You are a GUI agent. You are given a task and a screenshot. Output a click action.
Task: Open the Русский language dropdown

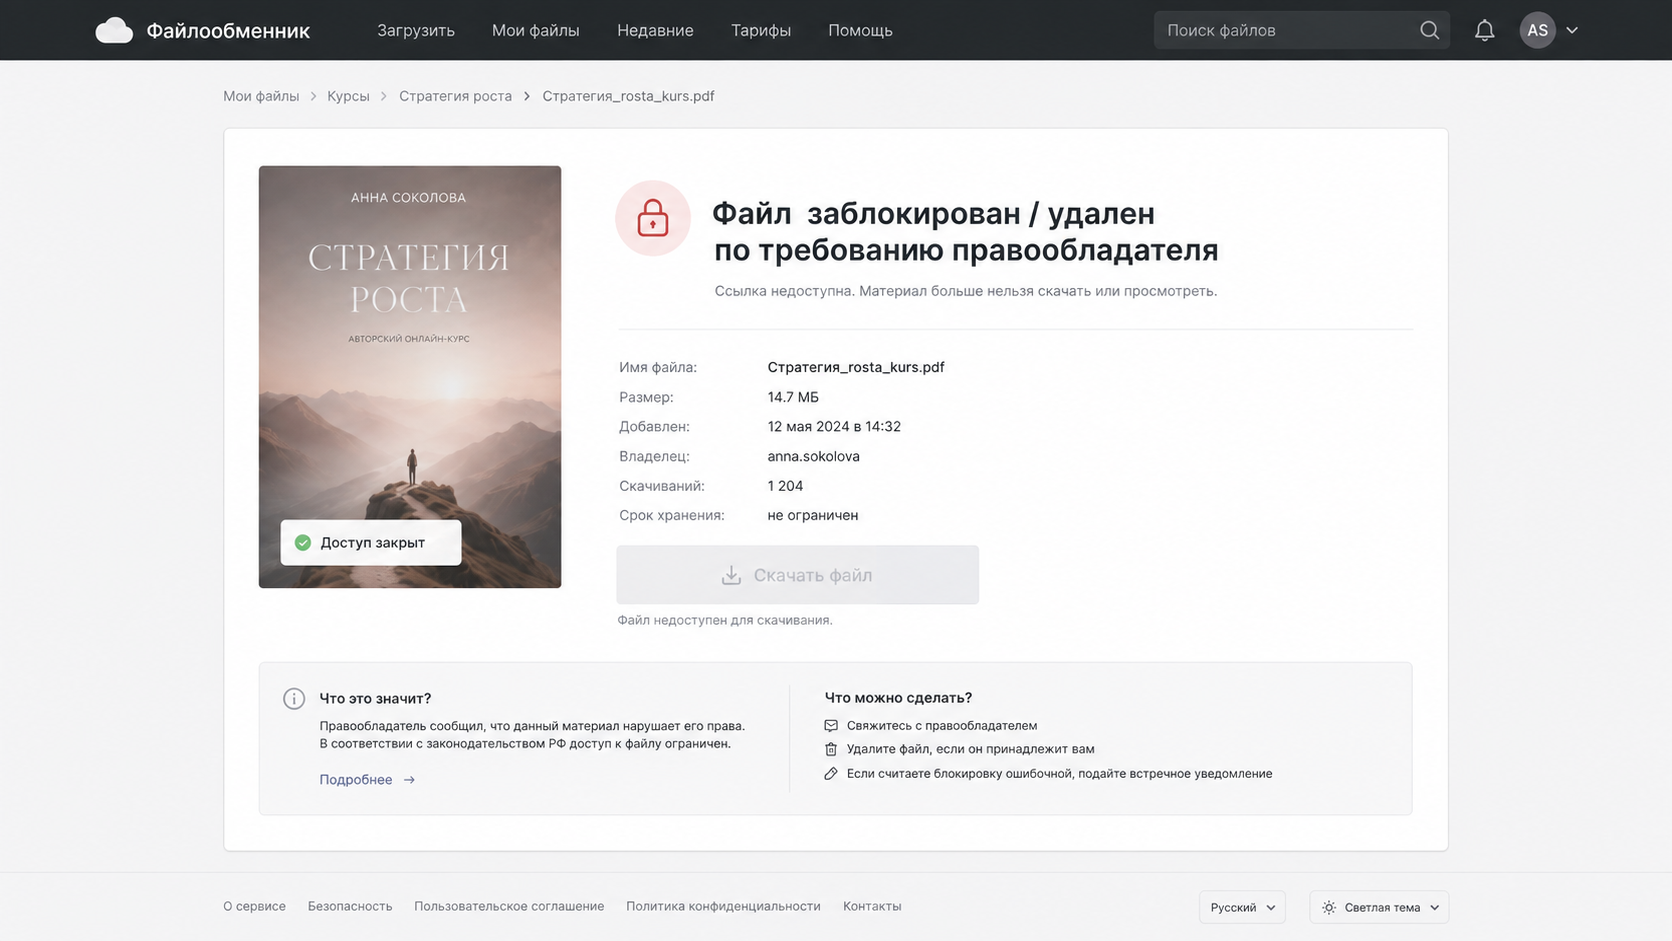pos(1242,907)
